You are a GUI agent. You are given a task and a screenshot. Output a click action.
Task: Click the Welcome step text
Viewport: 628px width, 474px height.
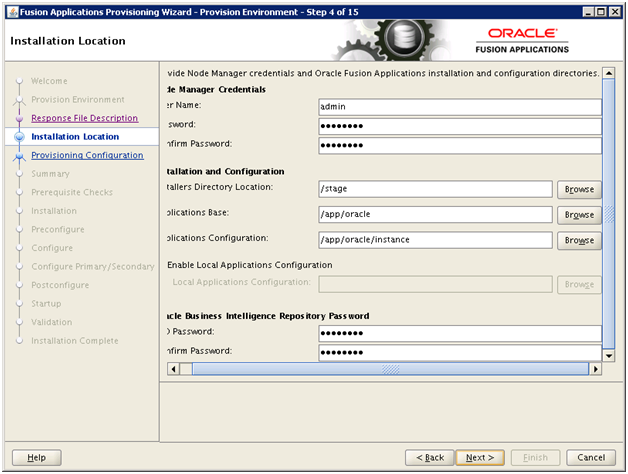click(x=49, y=81)
